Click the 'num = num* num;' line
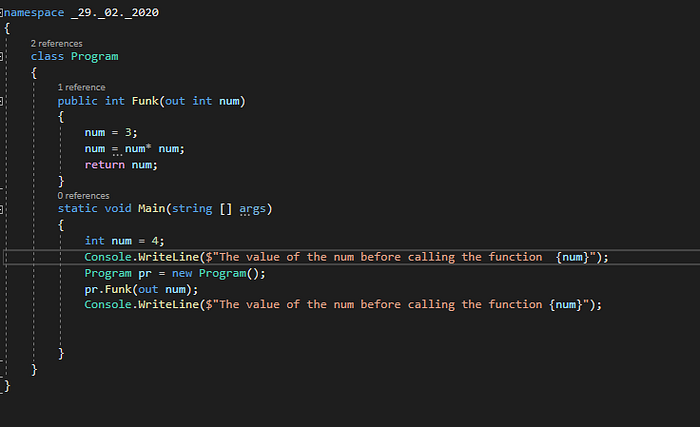700x427 pixels. 134,149
